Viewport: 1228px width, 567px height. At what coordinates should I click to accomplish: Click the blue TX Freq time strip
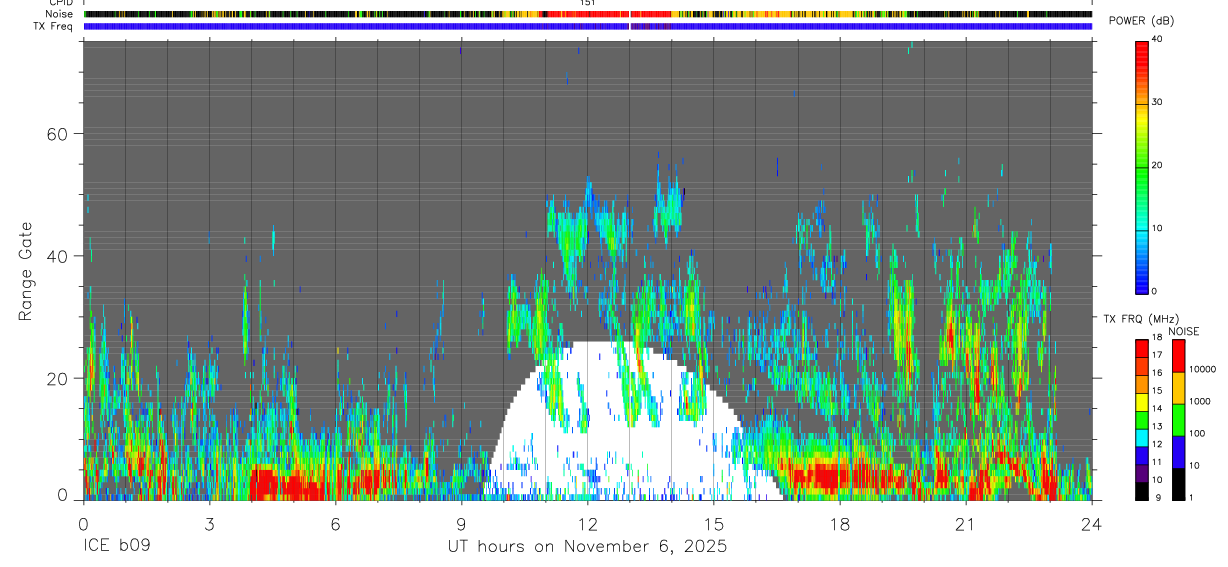tap(588, 26)
